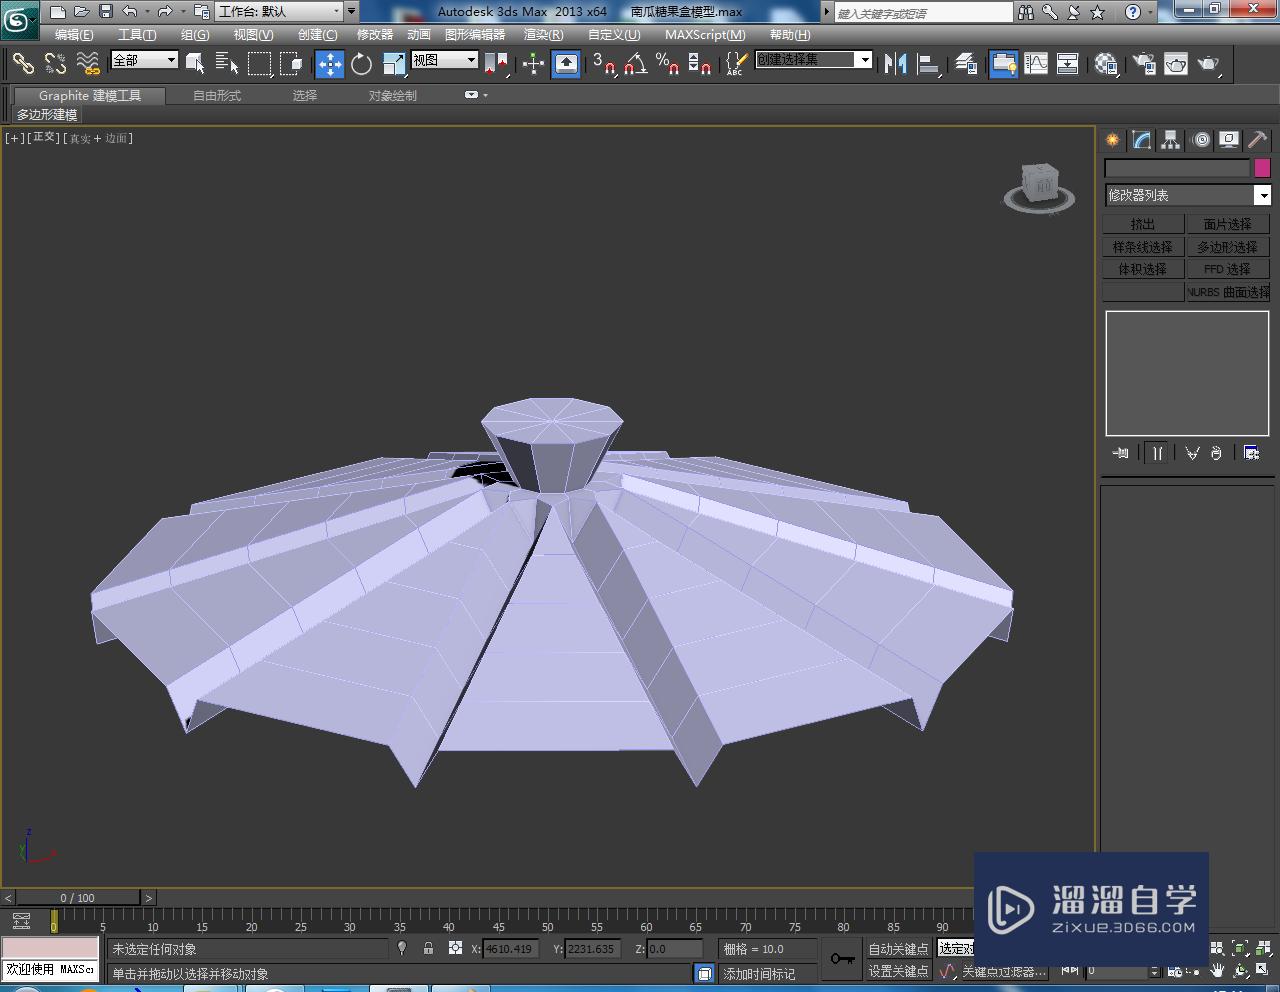Viewport: 1280px width, 992px height.
Task: Toggle Angle Snap icon
Action: (x=635, y=64)
